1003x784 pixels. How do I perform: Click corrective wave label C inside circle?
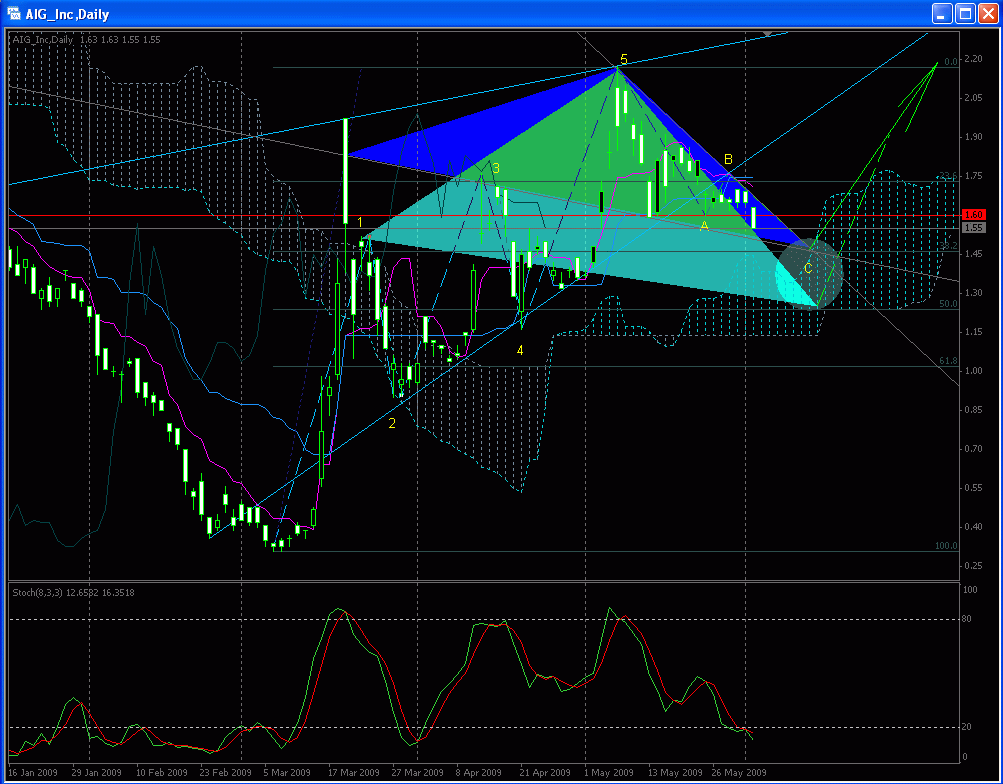pos(808,269)
